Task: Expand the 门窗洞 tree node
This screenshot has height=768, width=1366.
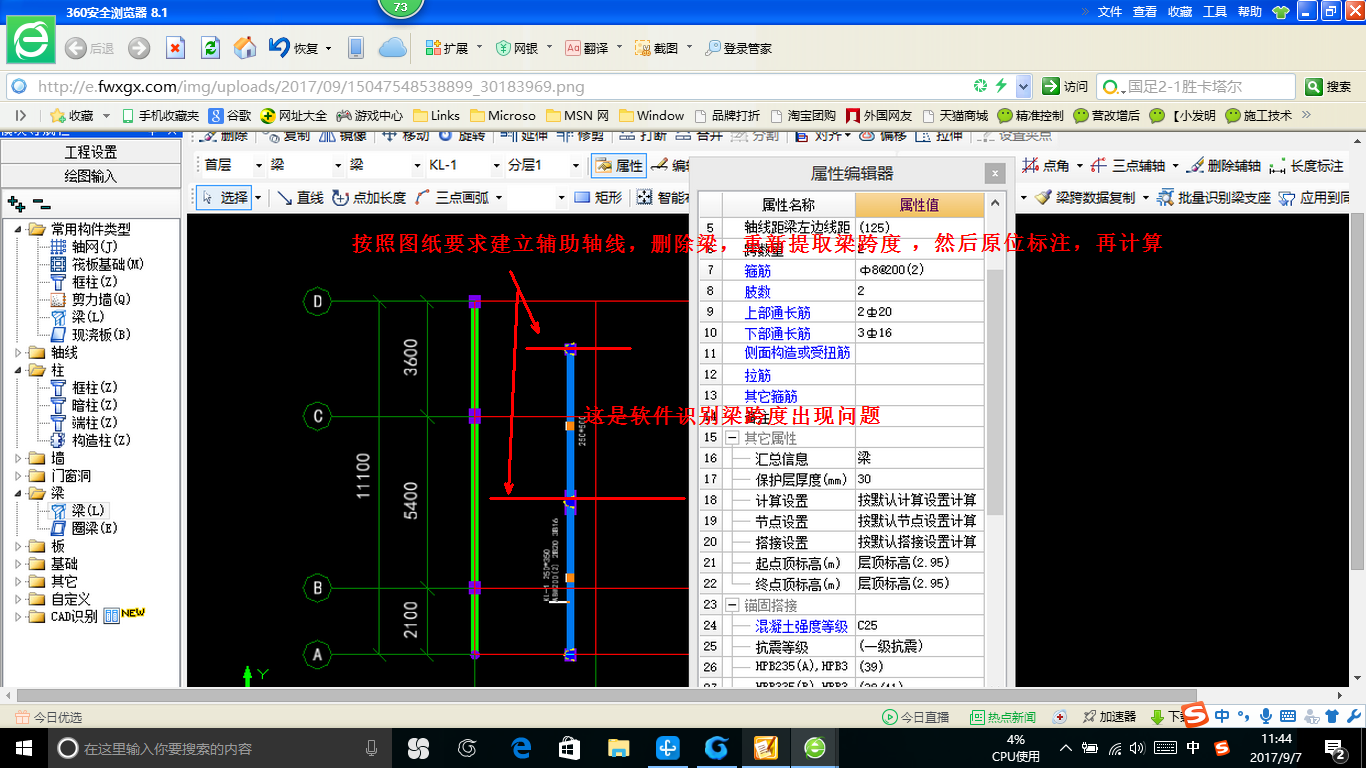Action: (19, 476)
